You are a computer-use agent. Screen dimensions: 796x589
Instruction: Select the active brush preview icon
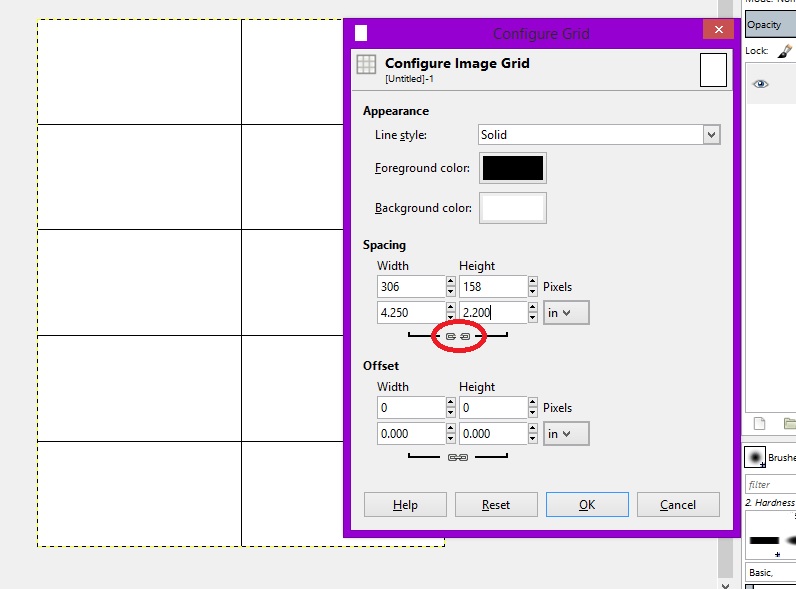coord(755,457)
